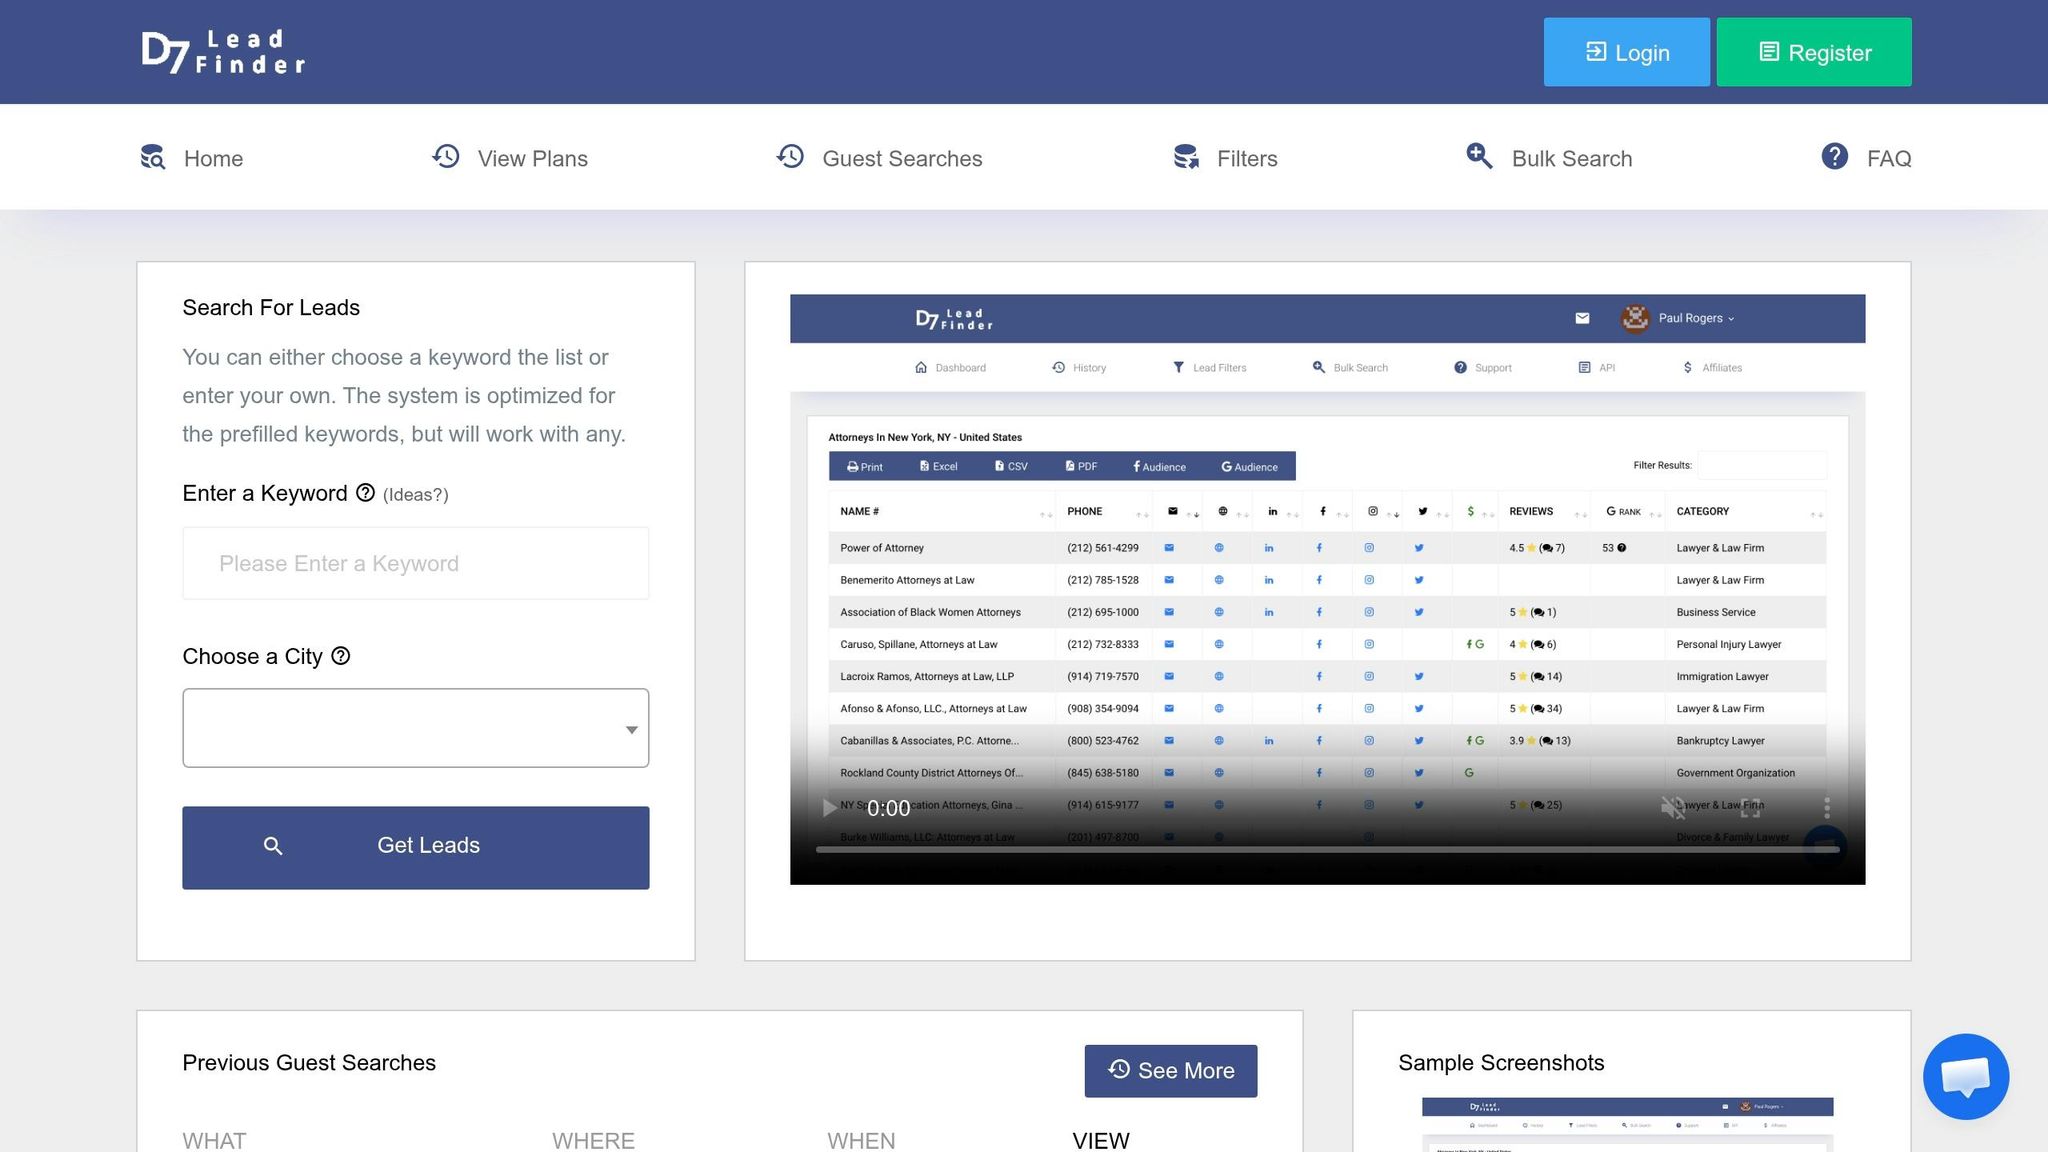Click the Search For Leads heading
The width and height of the screenshot is (2048, 1152).
pyautogui.click(x=271, y=308)
